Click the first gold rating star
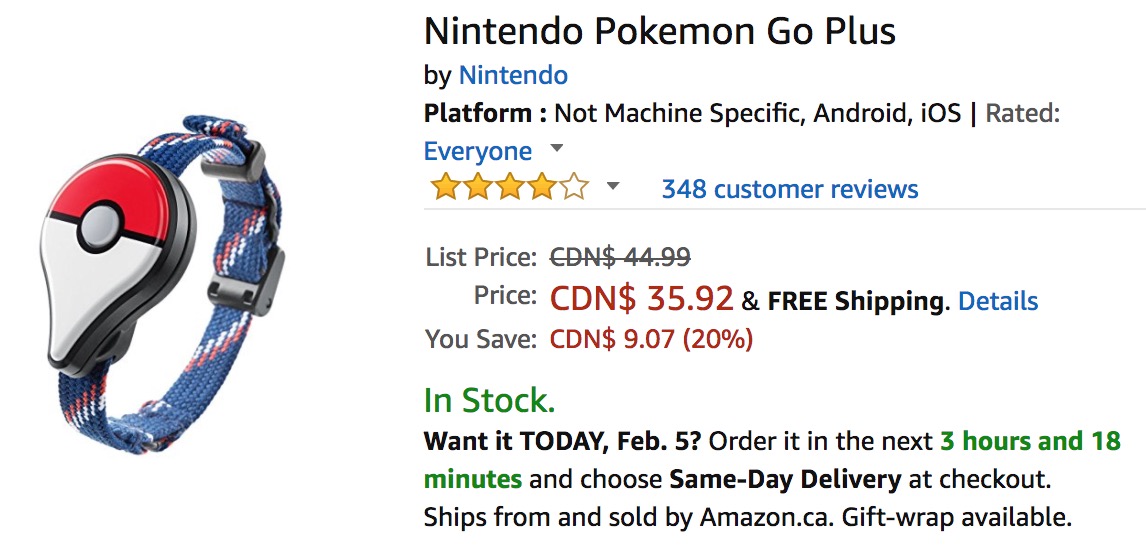Screen dimensions: 1146x548 pos(445,188)
